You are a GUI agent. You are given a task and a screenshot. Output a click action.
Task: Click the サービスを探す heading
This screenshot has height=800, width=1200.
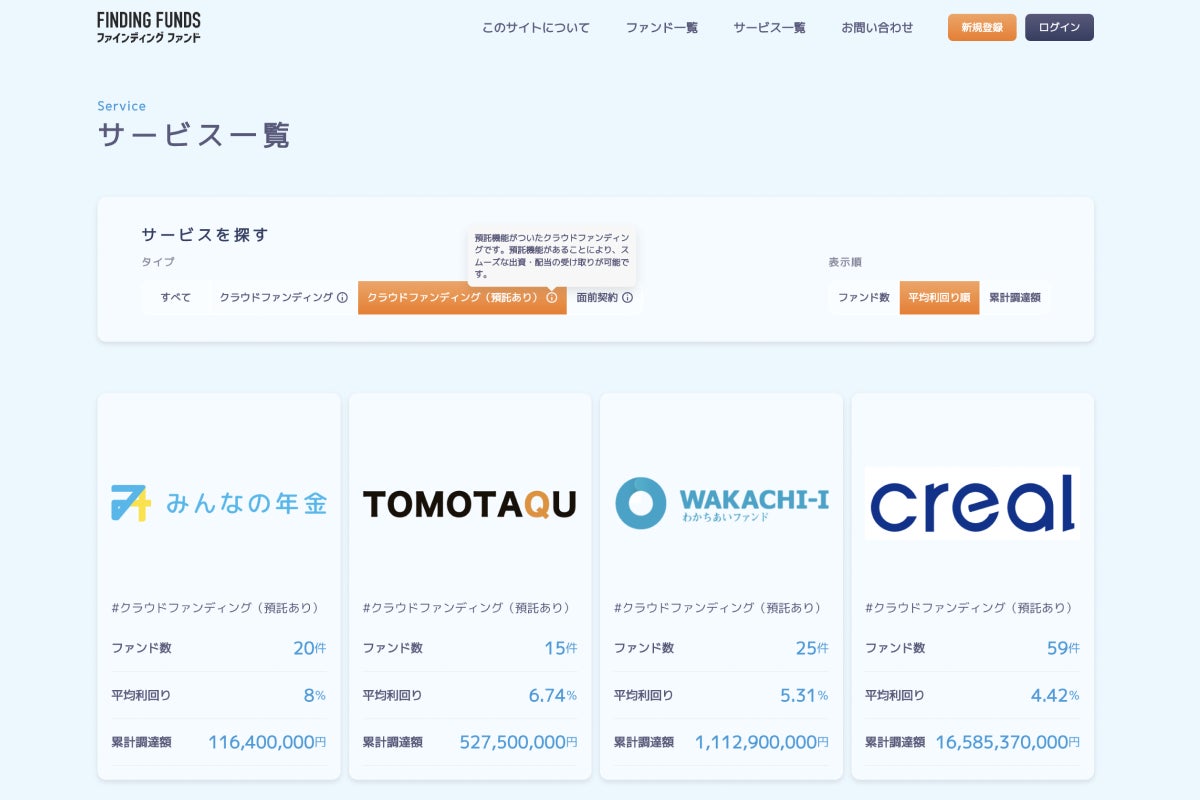click(205, 235)
